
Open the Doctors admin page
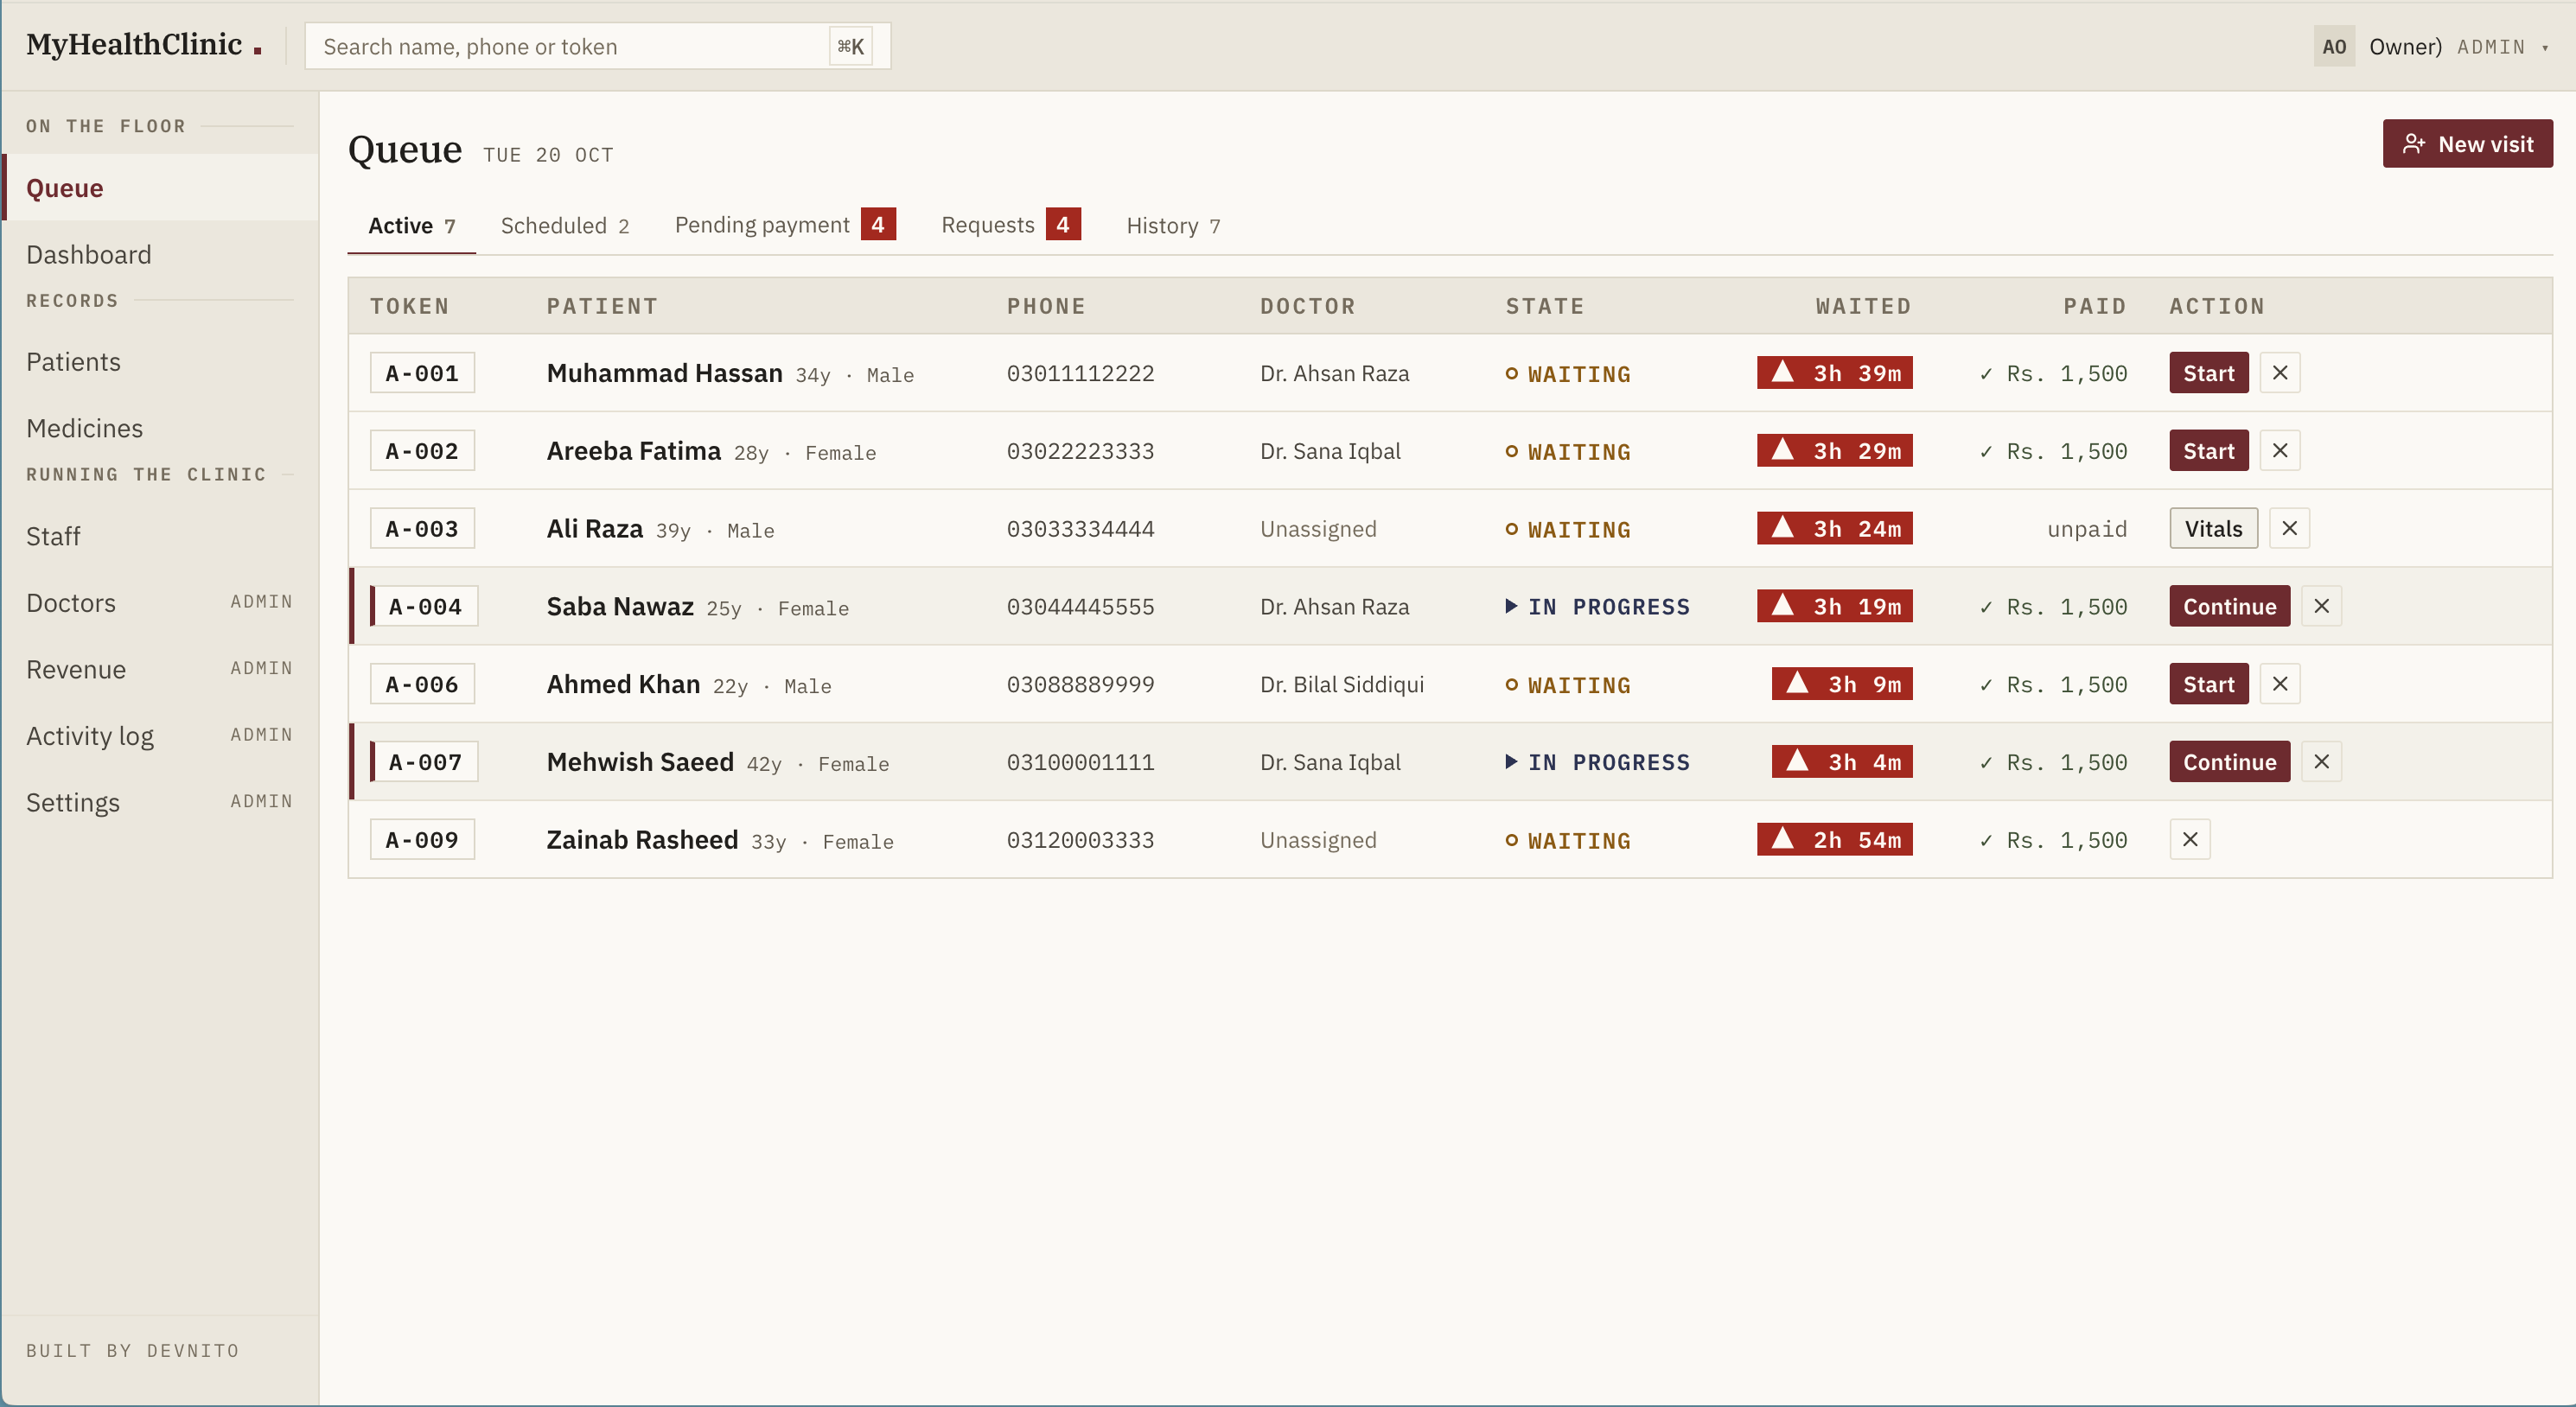tap(160, 603)
